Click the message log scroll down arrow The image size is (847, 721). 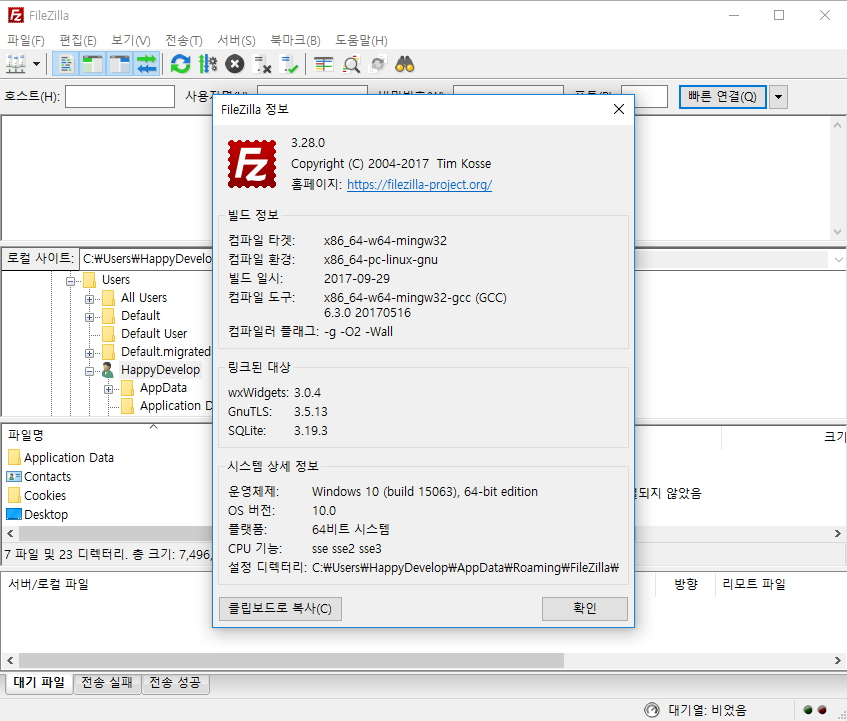837,232
